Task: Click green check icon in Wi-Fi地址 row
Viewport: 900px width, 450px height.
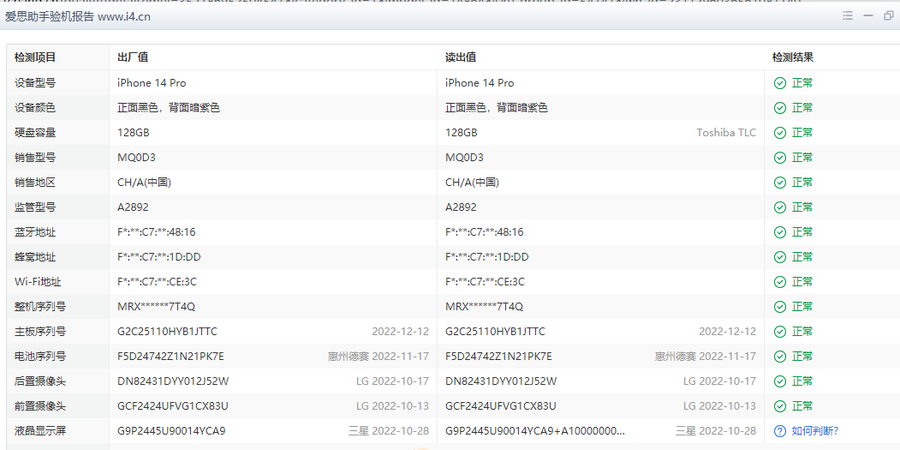Action: point(779,281)
